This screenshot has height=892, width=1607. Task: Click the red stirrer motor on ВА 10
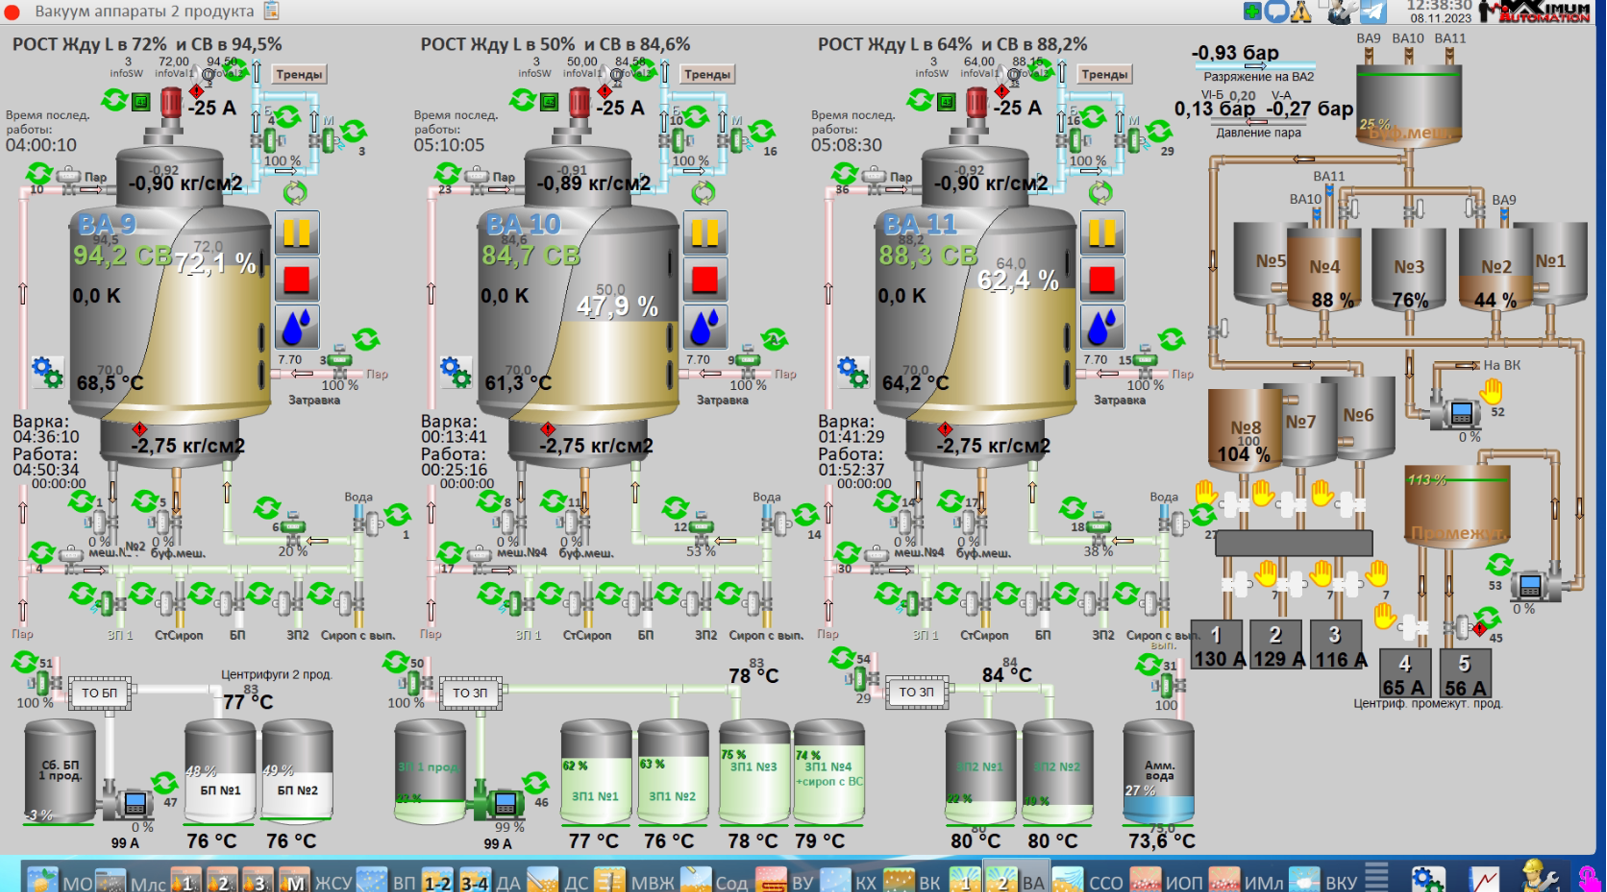click(579, 103)
